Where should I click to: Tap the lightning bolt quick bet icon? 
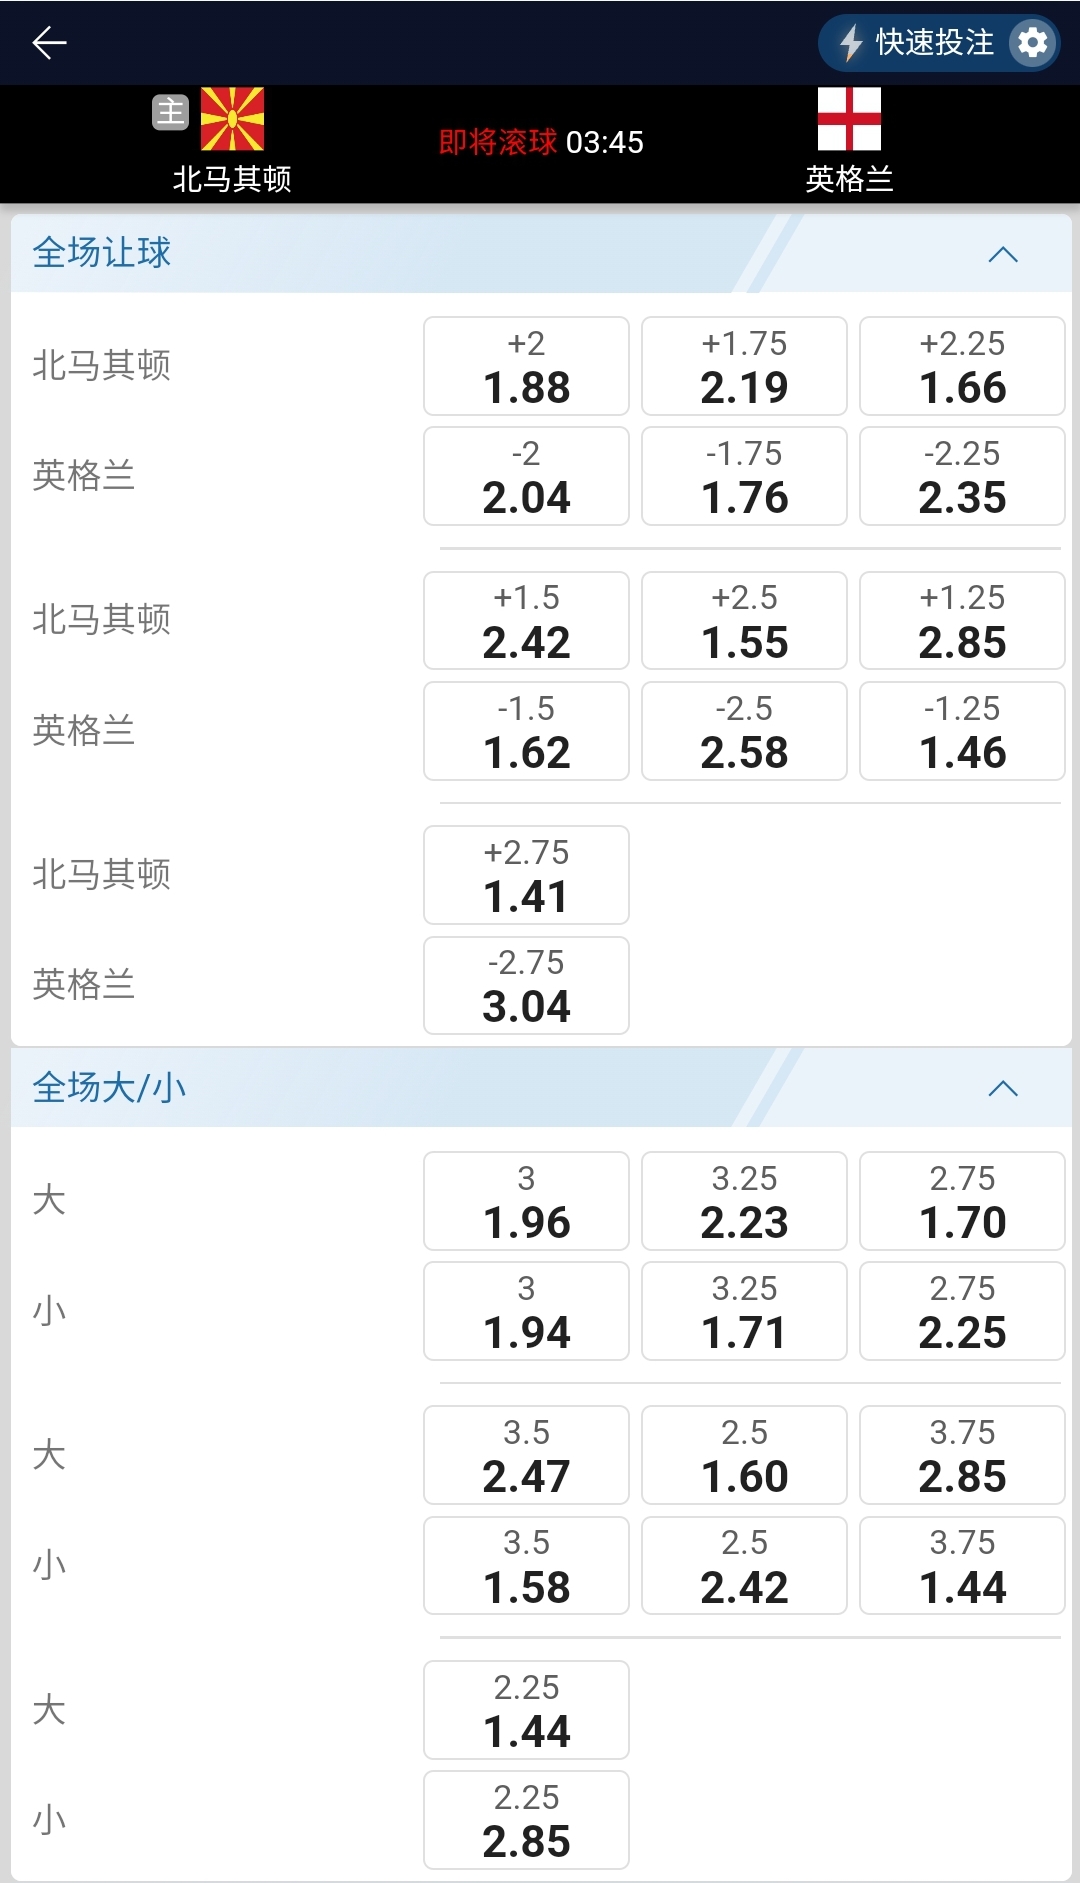click(x=850, y=43)
